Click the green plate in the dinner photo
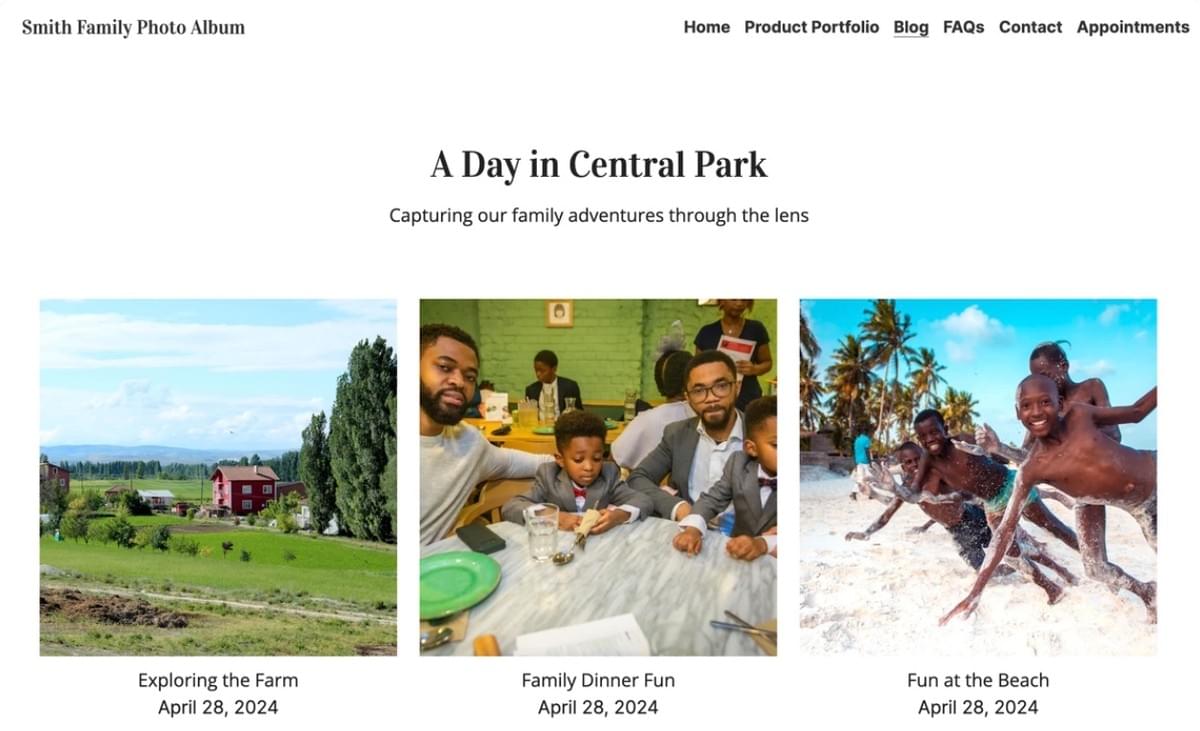The height and width of the screenshot is (731, 1200). pyautogui.click(x=459, y=584)
